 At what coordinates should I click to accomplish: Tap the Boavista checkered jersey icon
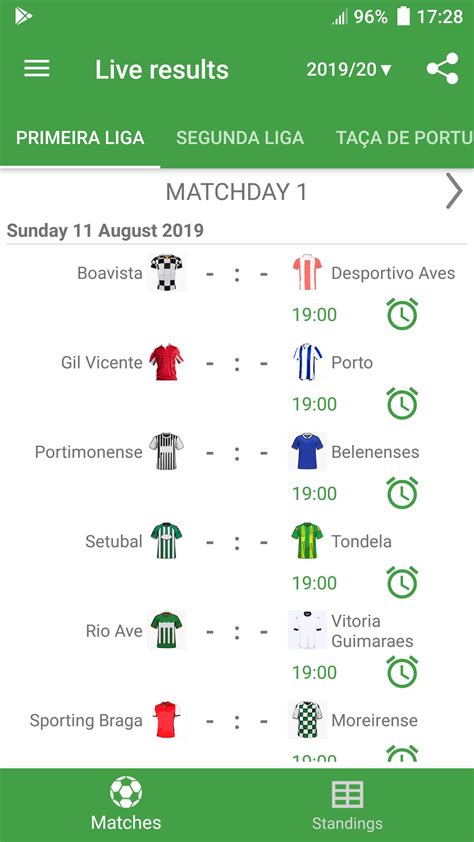tap(166, 272)
